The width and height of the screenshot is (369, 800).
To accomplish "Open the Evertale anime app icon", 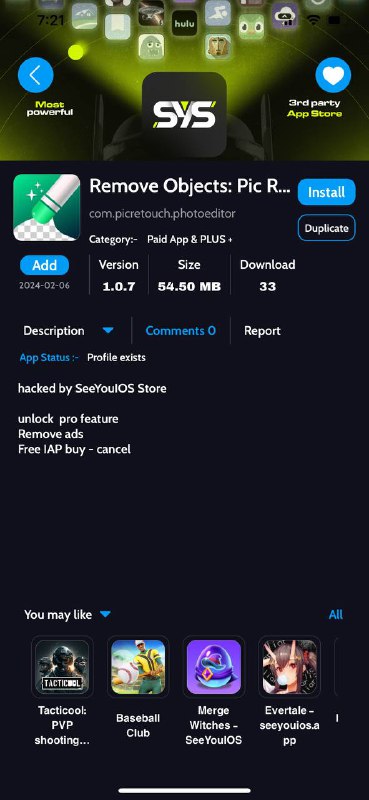I will click(x=289, y=666).
